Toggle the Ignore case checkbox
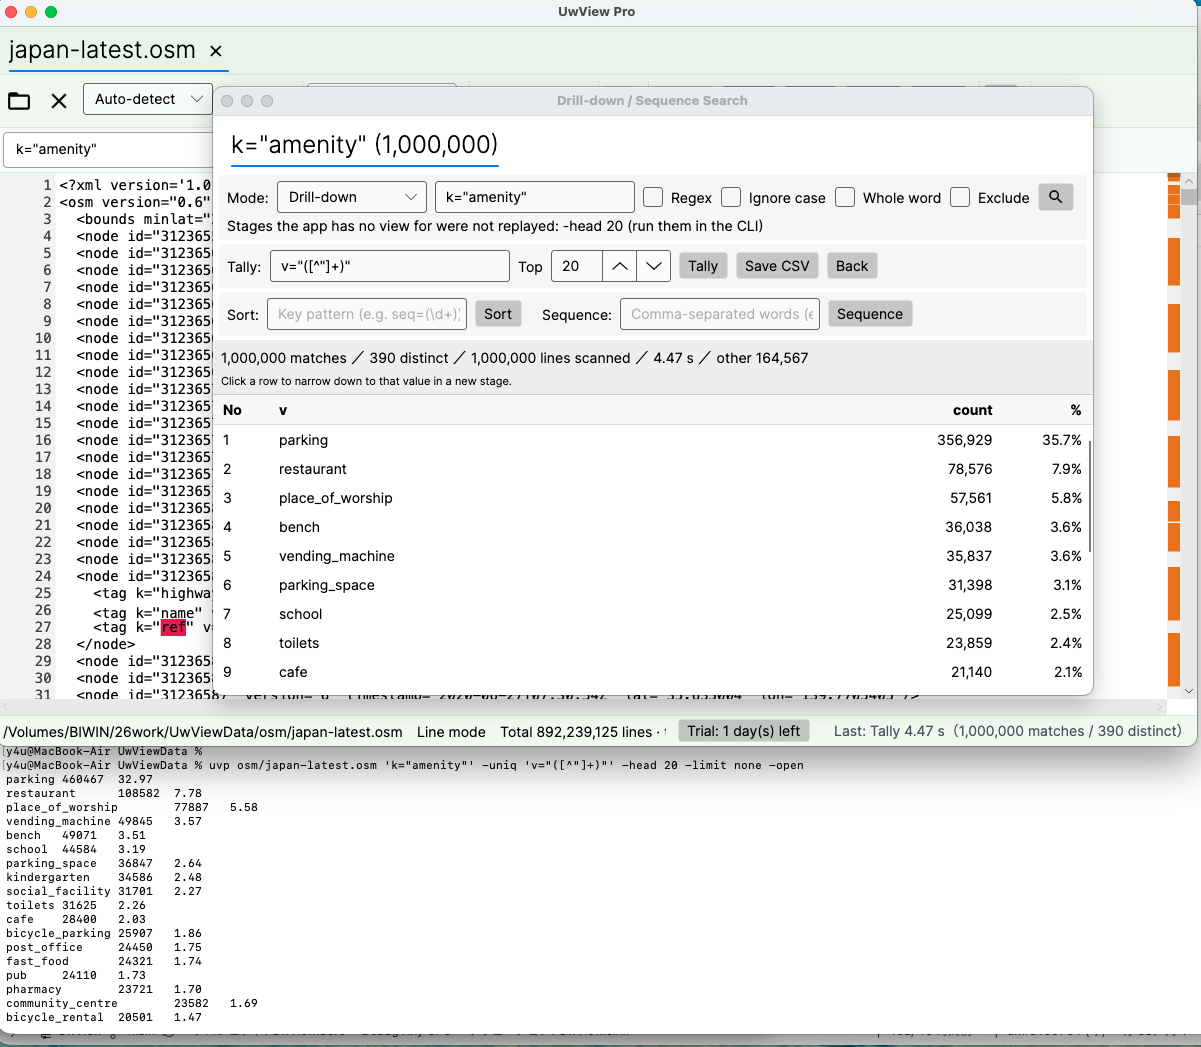1201x1047 pixels. click(731, 197)
